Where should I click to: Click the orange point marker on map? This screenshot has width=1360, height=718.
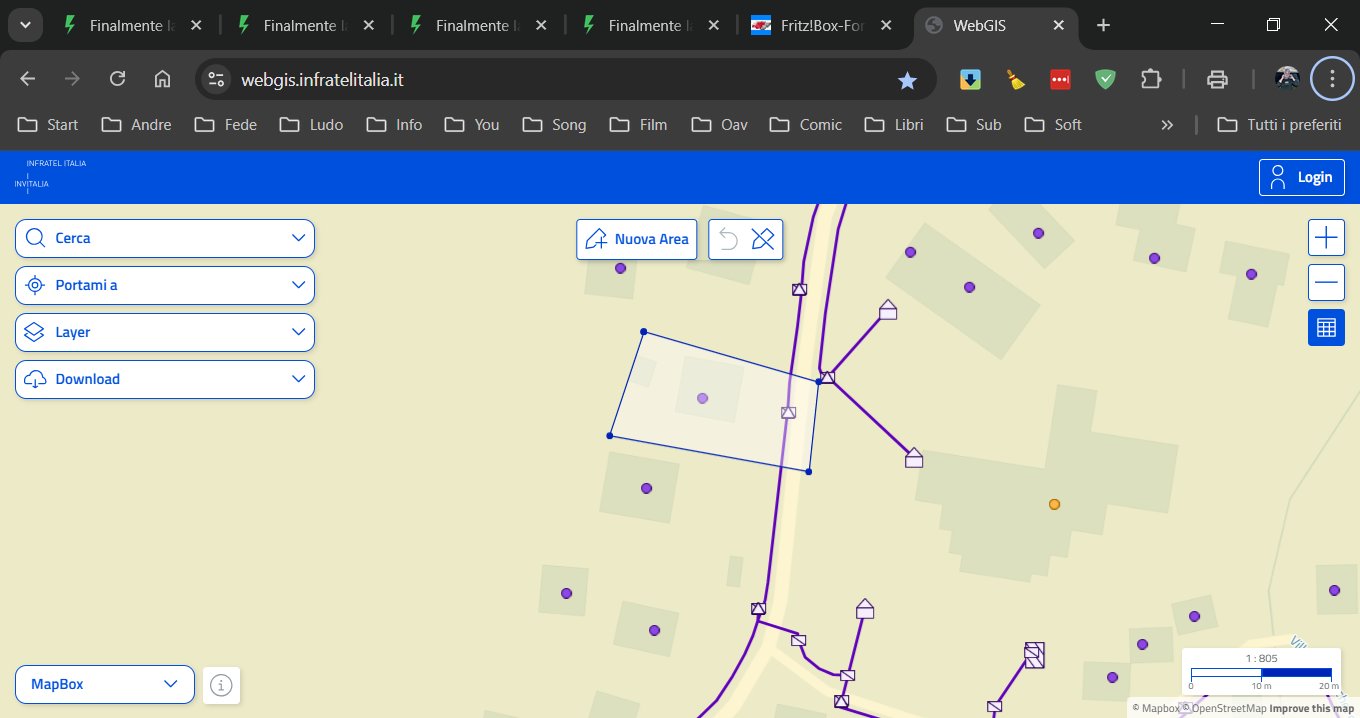(1054, 505)
